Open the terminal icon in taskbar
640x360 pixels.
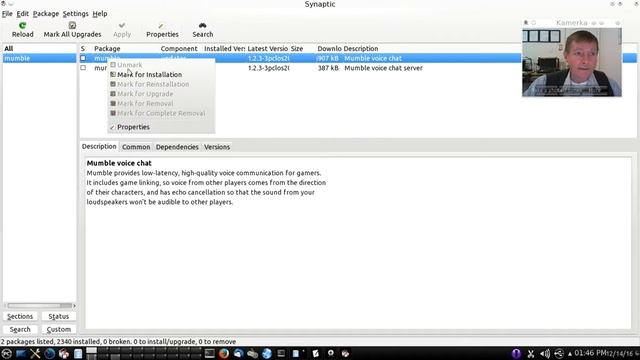click(x=209, y=353)
